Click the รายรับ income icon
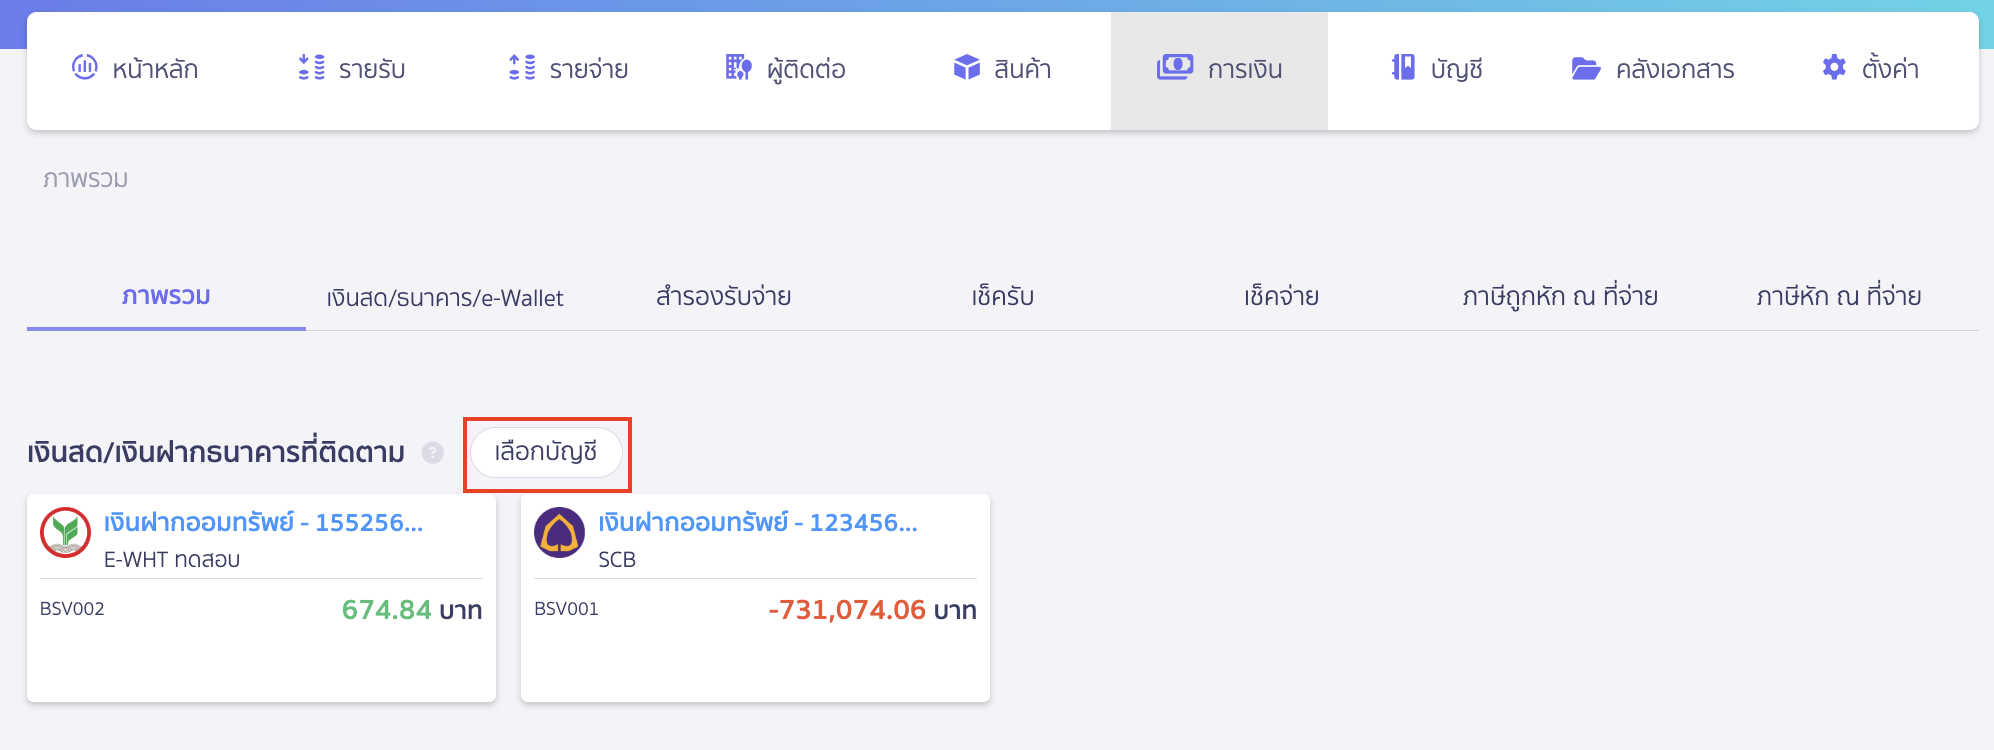 pyautogui.click(x=312, y=67)
